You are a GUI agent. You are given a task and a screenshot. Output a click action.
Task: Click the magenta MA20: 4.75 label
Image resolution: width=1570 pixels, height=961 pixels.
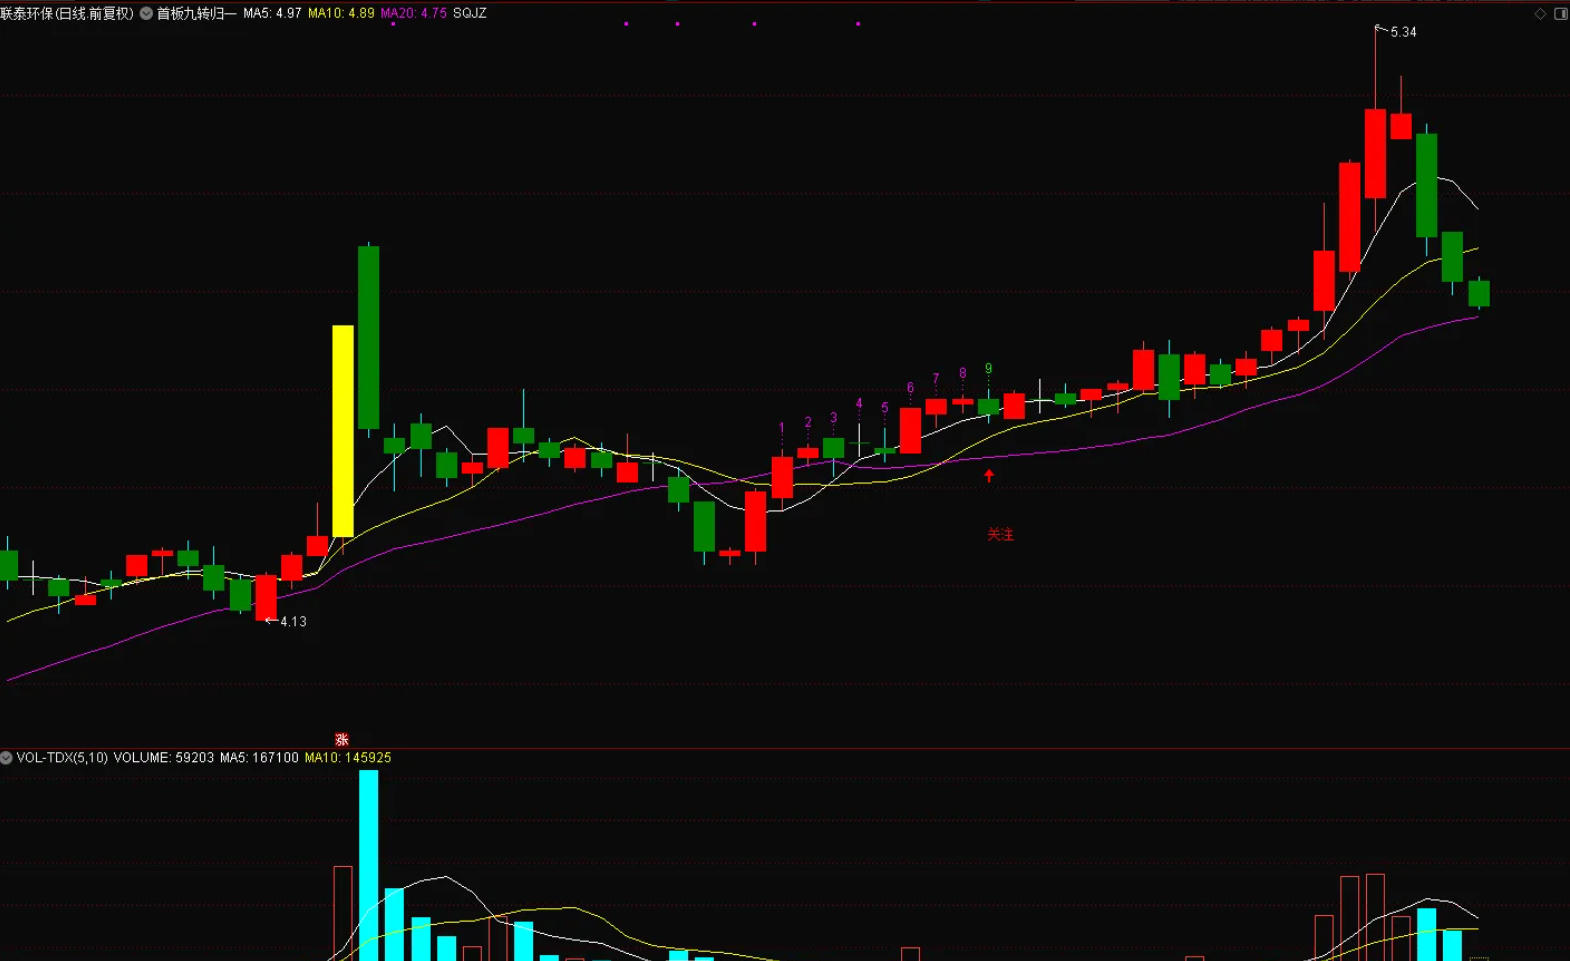pos(413,13)
